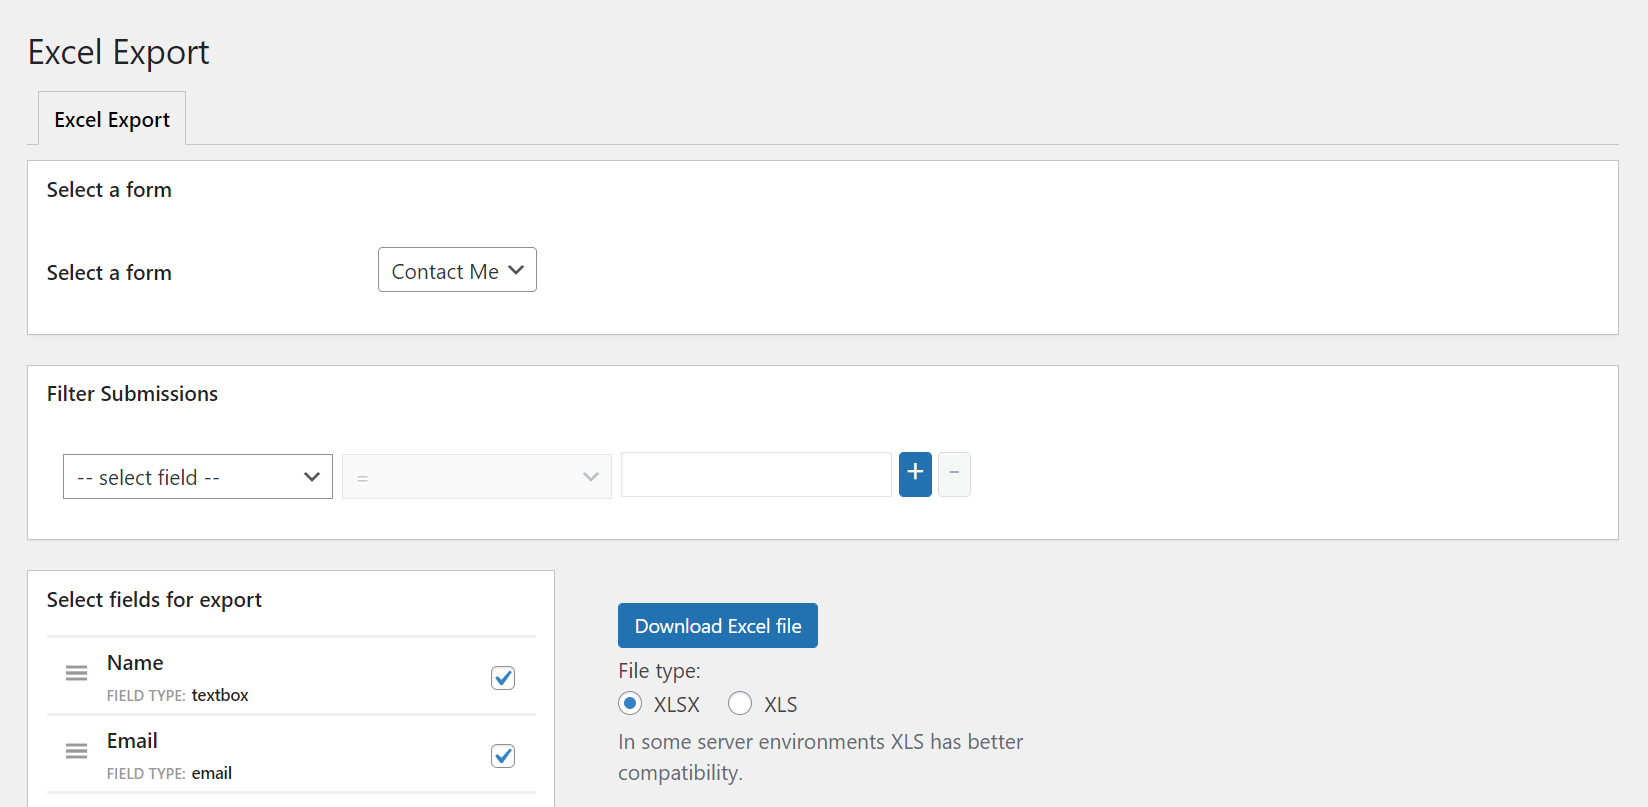Choose the XLS file type radio button
This screenshot has width=1648, height=807.
pos(740,704)
